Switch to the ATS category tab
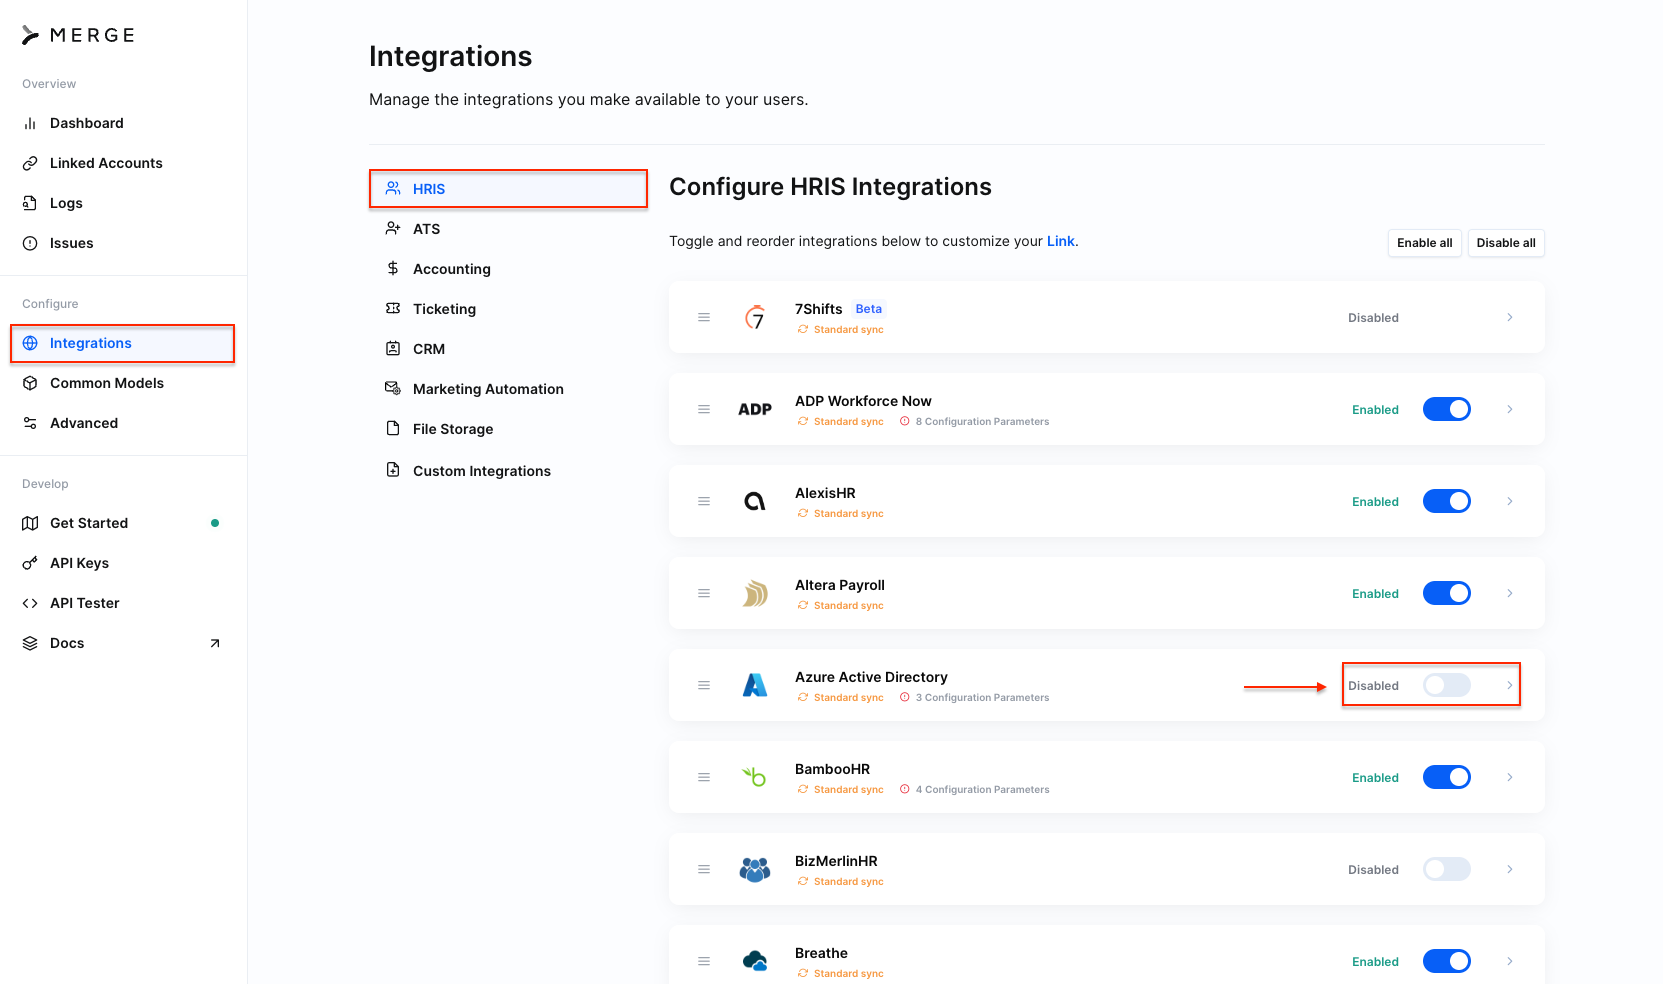Screen dimensions: 1663x984 pyautogui.click(x=426, y=229)
